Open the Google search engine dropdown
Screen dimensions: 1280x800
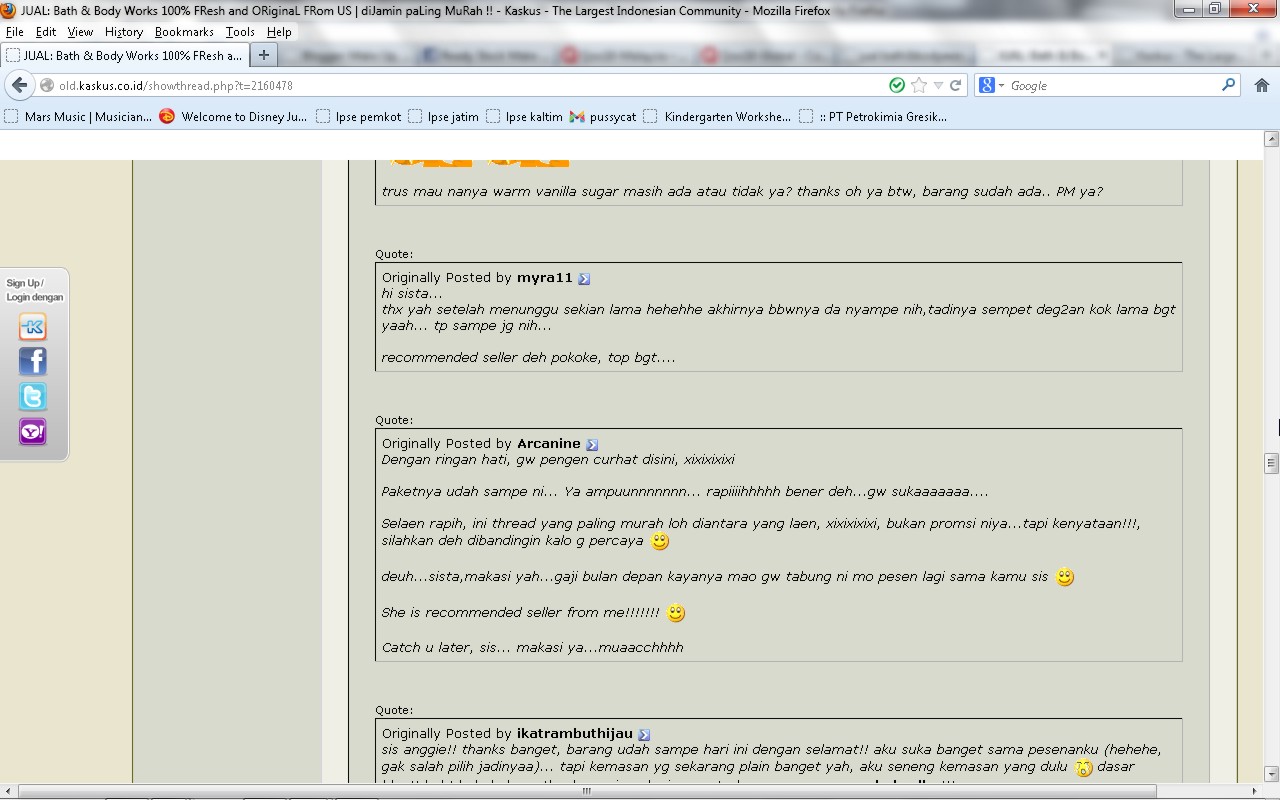coord(991,86)
